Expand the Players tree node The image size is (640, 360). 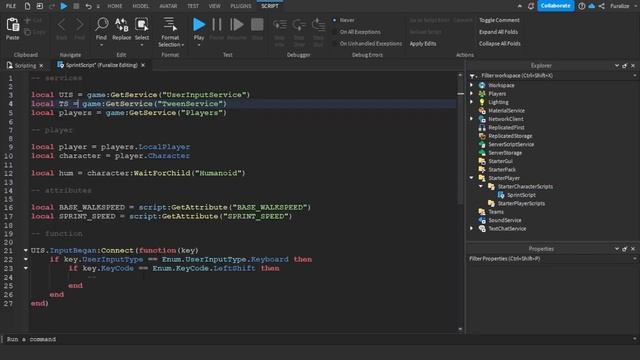[x=471, y=93]
